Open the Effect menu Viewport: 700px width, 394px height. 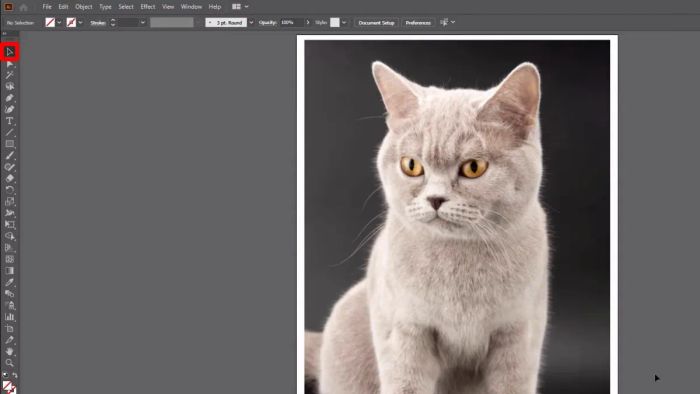coord(148,7)
